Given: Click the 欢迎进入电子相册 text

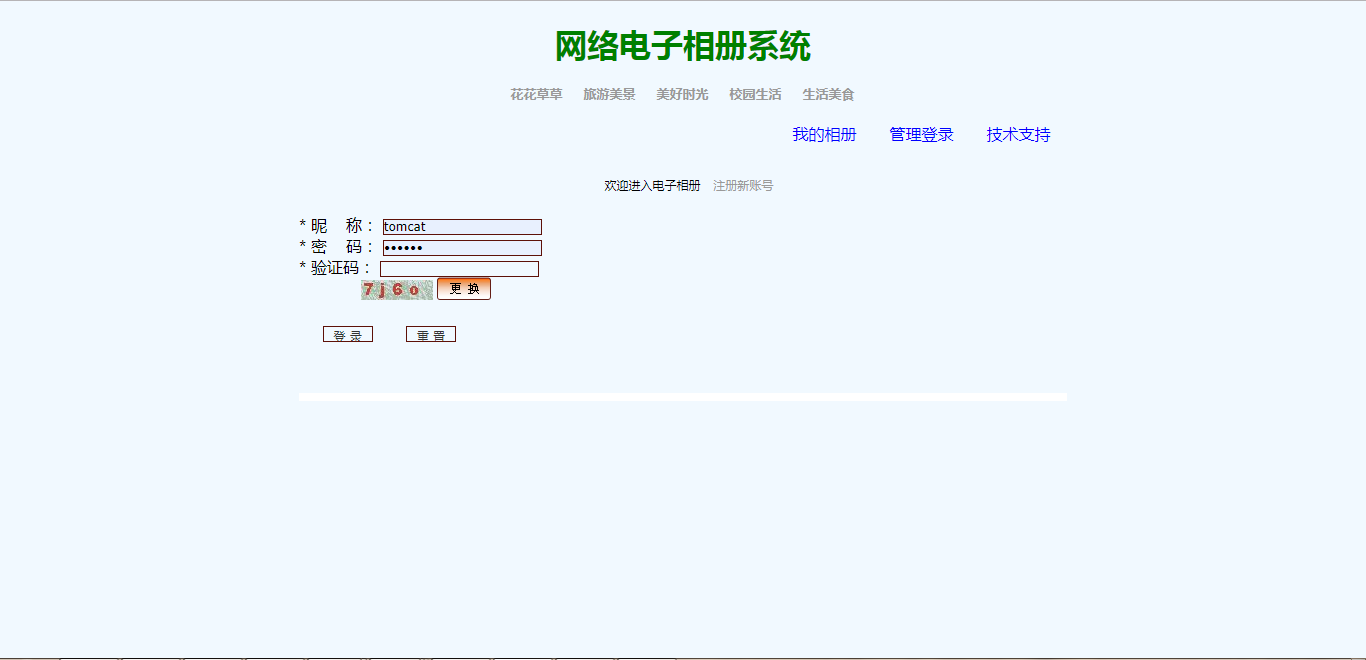Looking at the screenshot, I should point(652,186).
